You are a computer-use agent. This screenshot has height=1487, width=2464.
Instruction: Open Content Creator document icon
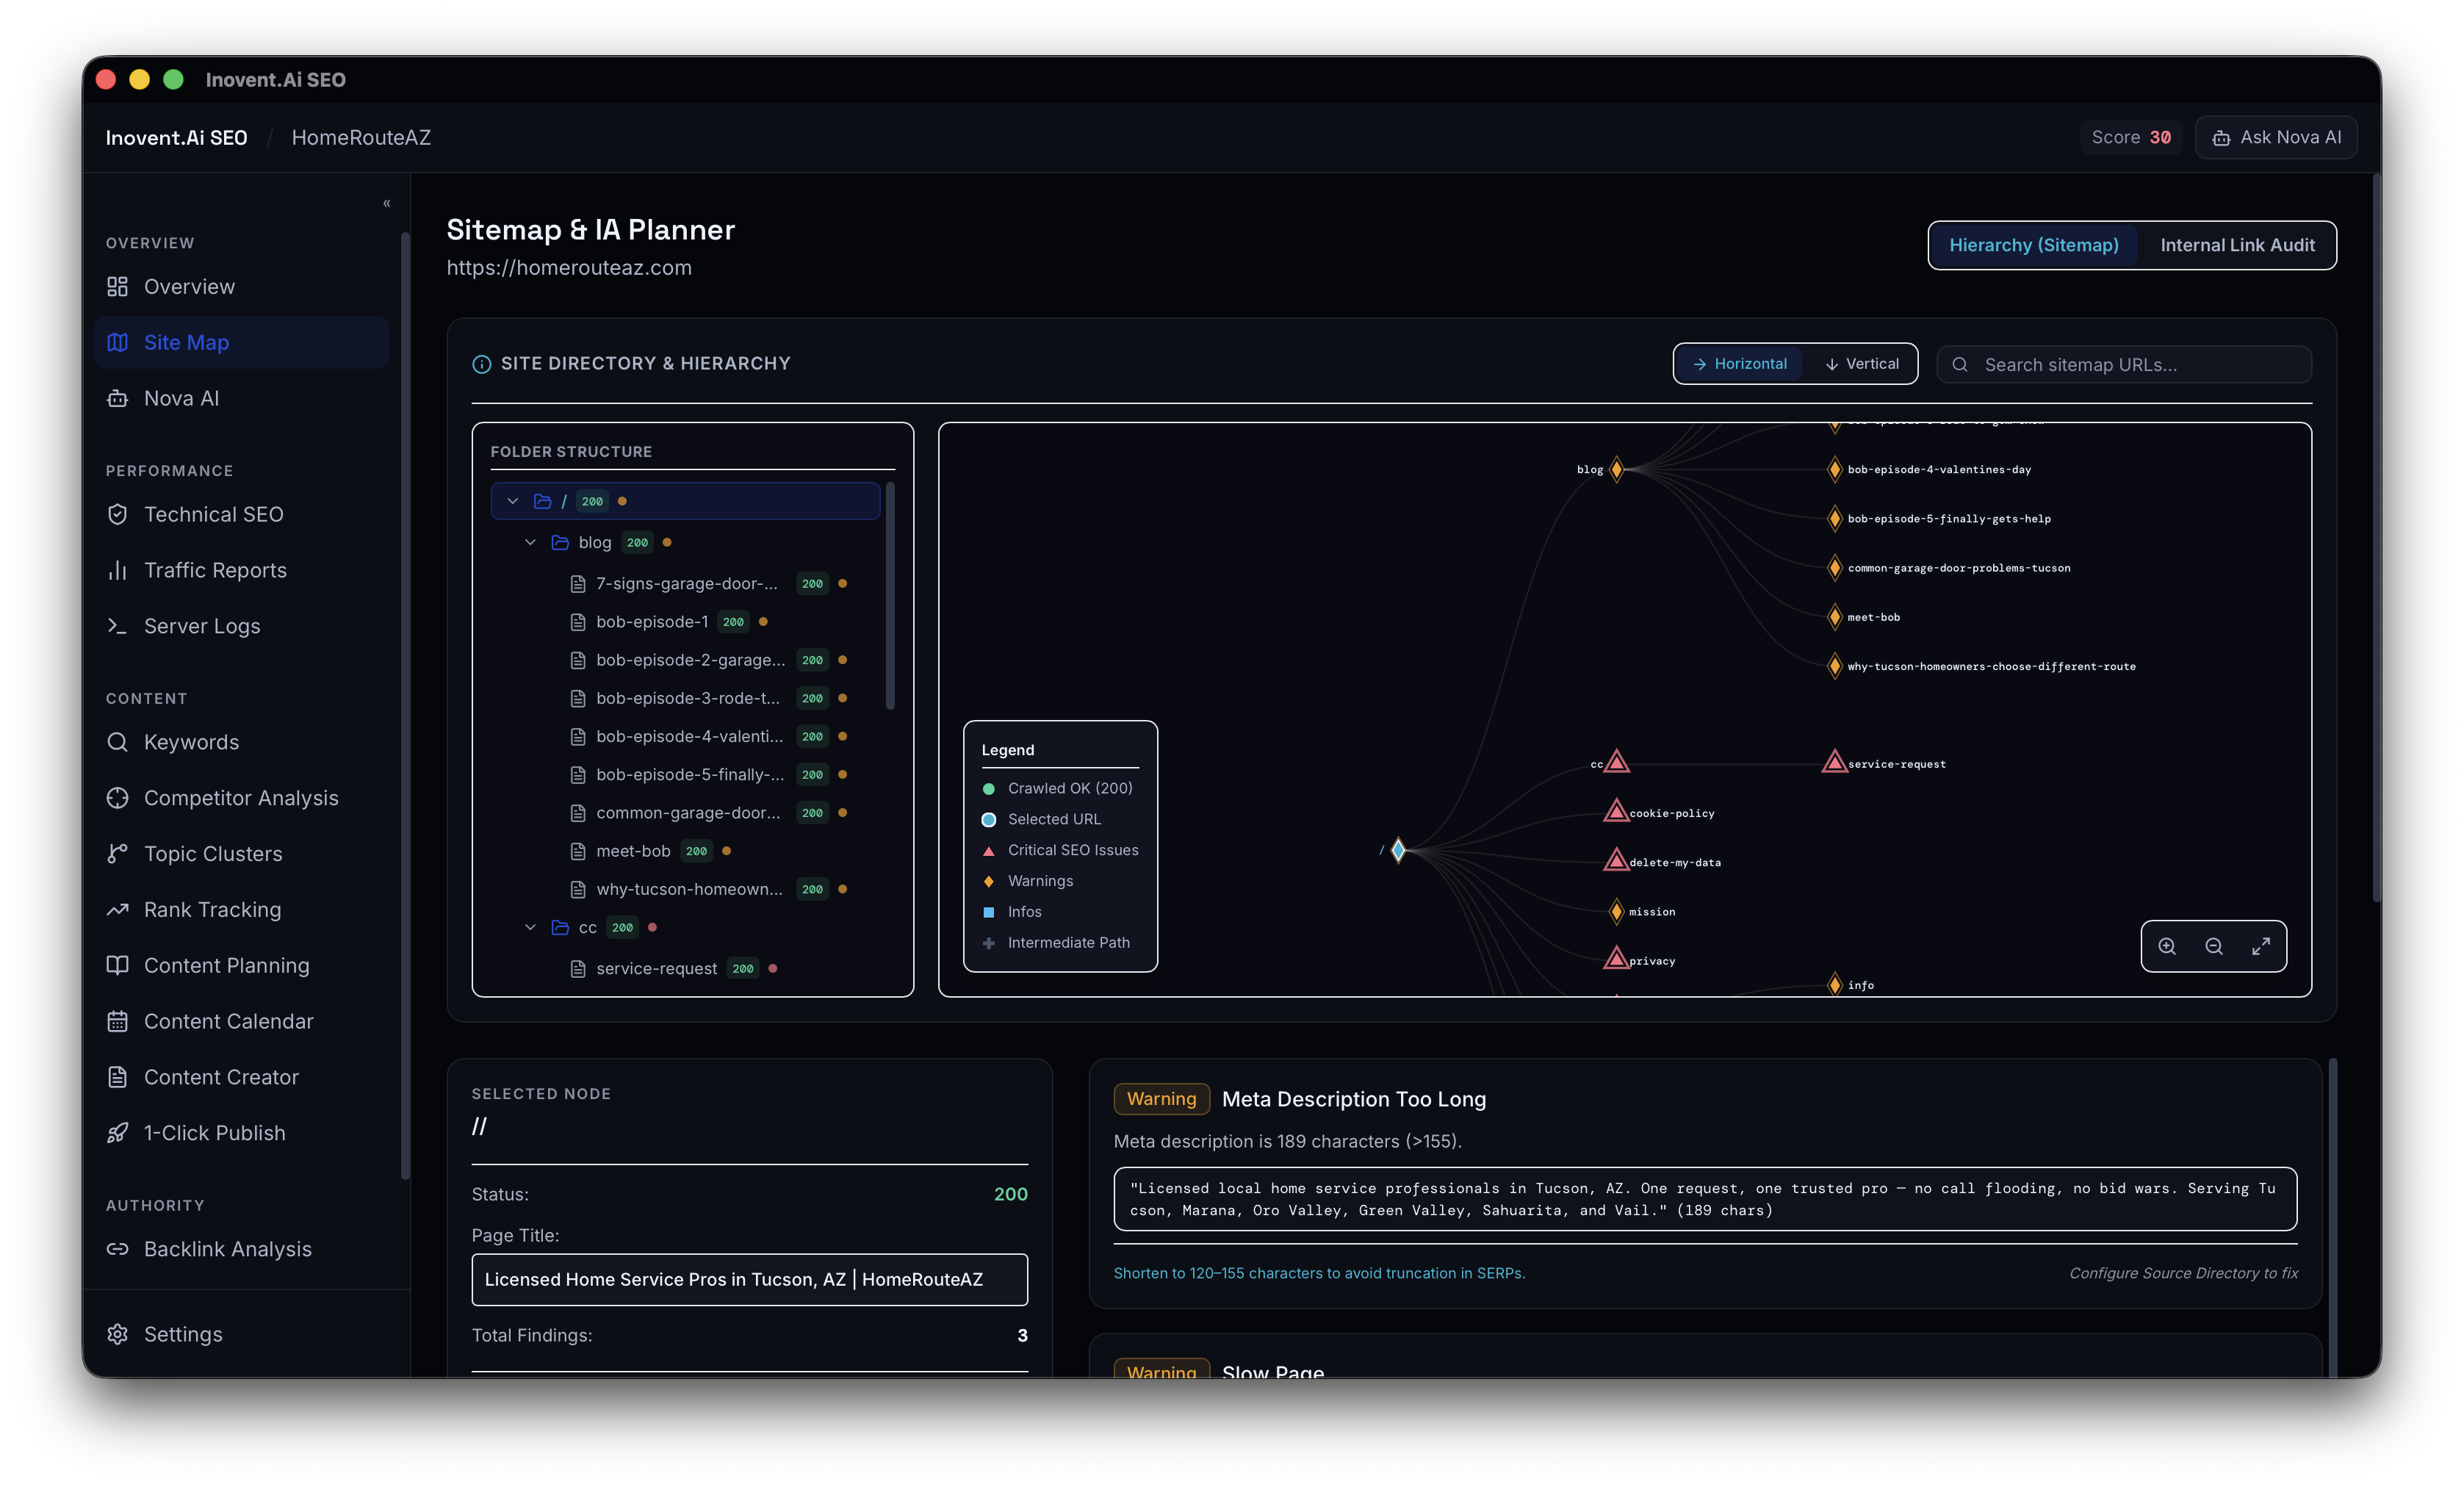117,1077
